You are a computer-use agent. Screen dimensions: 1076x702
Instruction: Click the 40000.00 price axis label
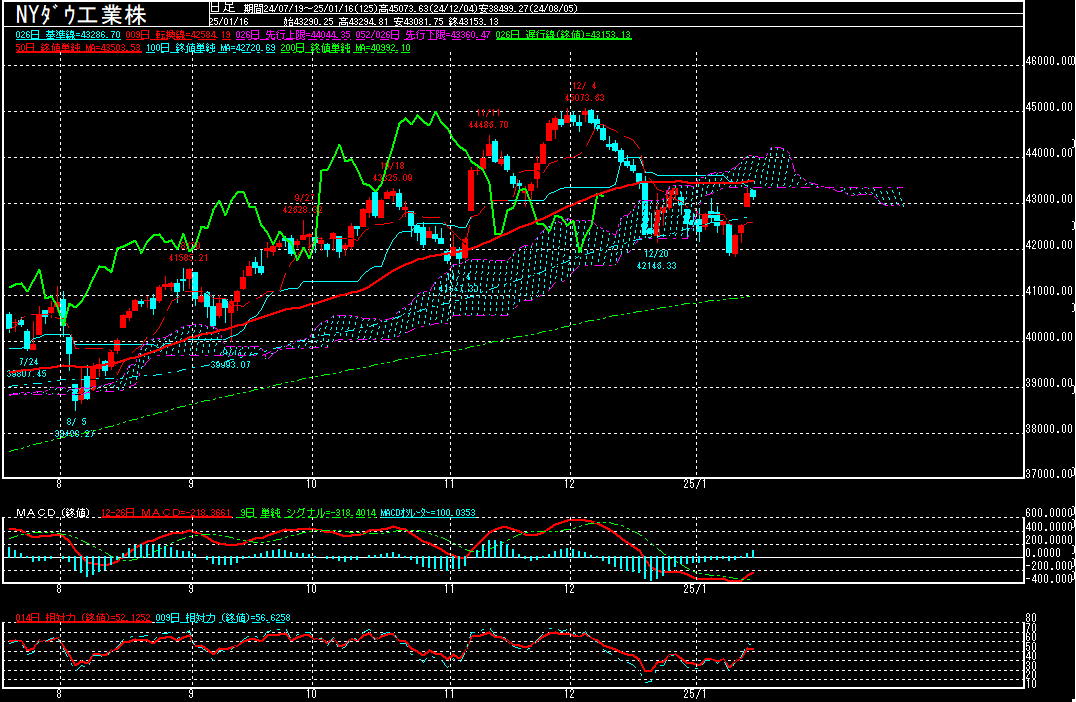tap(1050, 336)
